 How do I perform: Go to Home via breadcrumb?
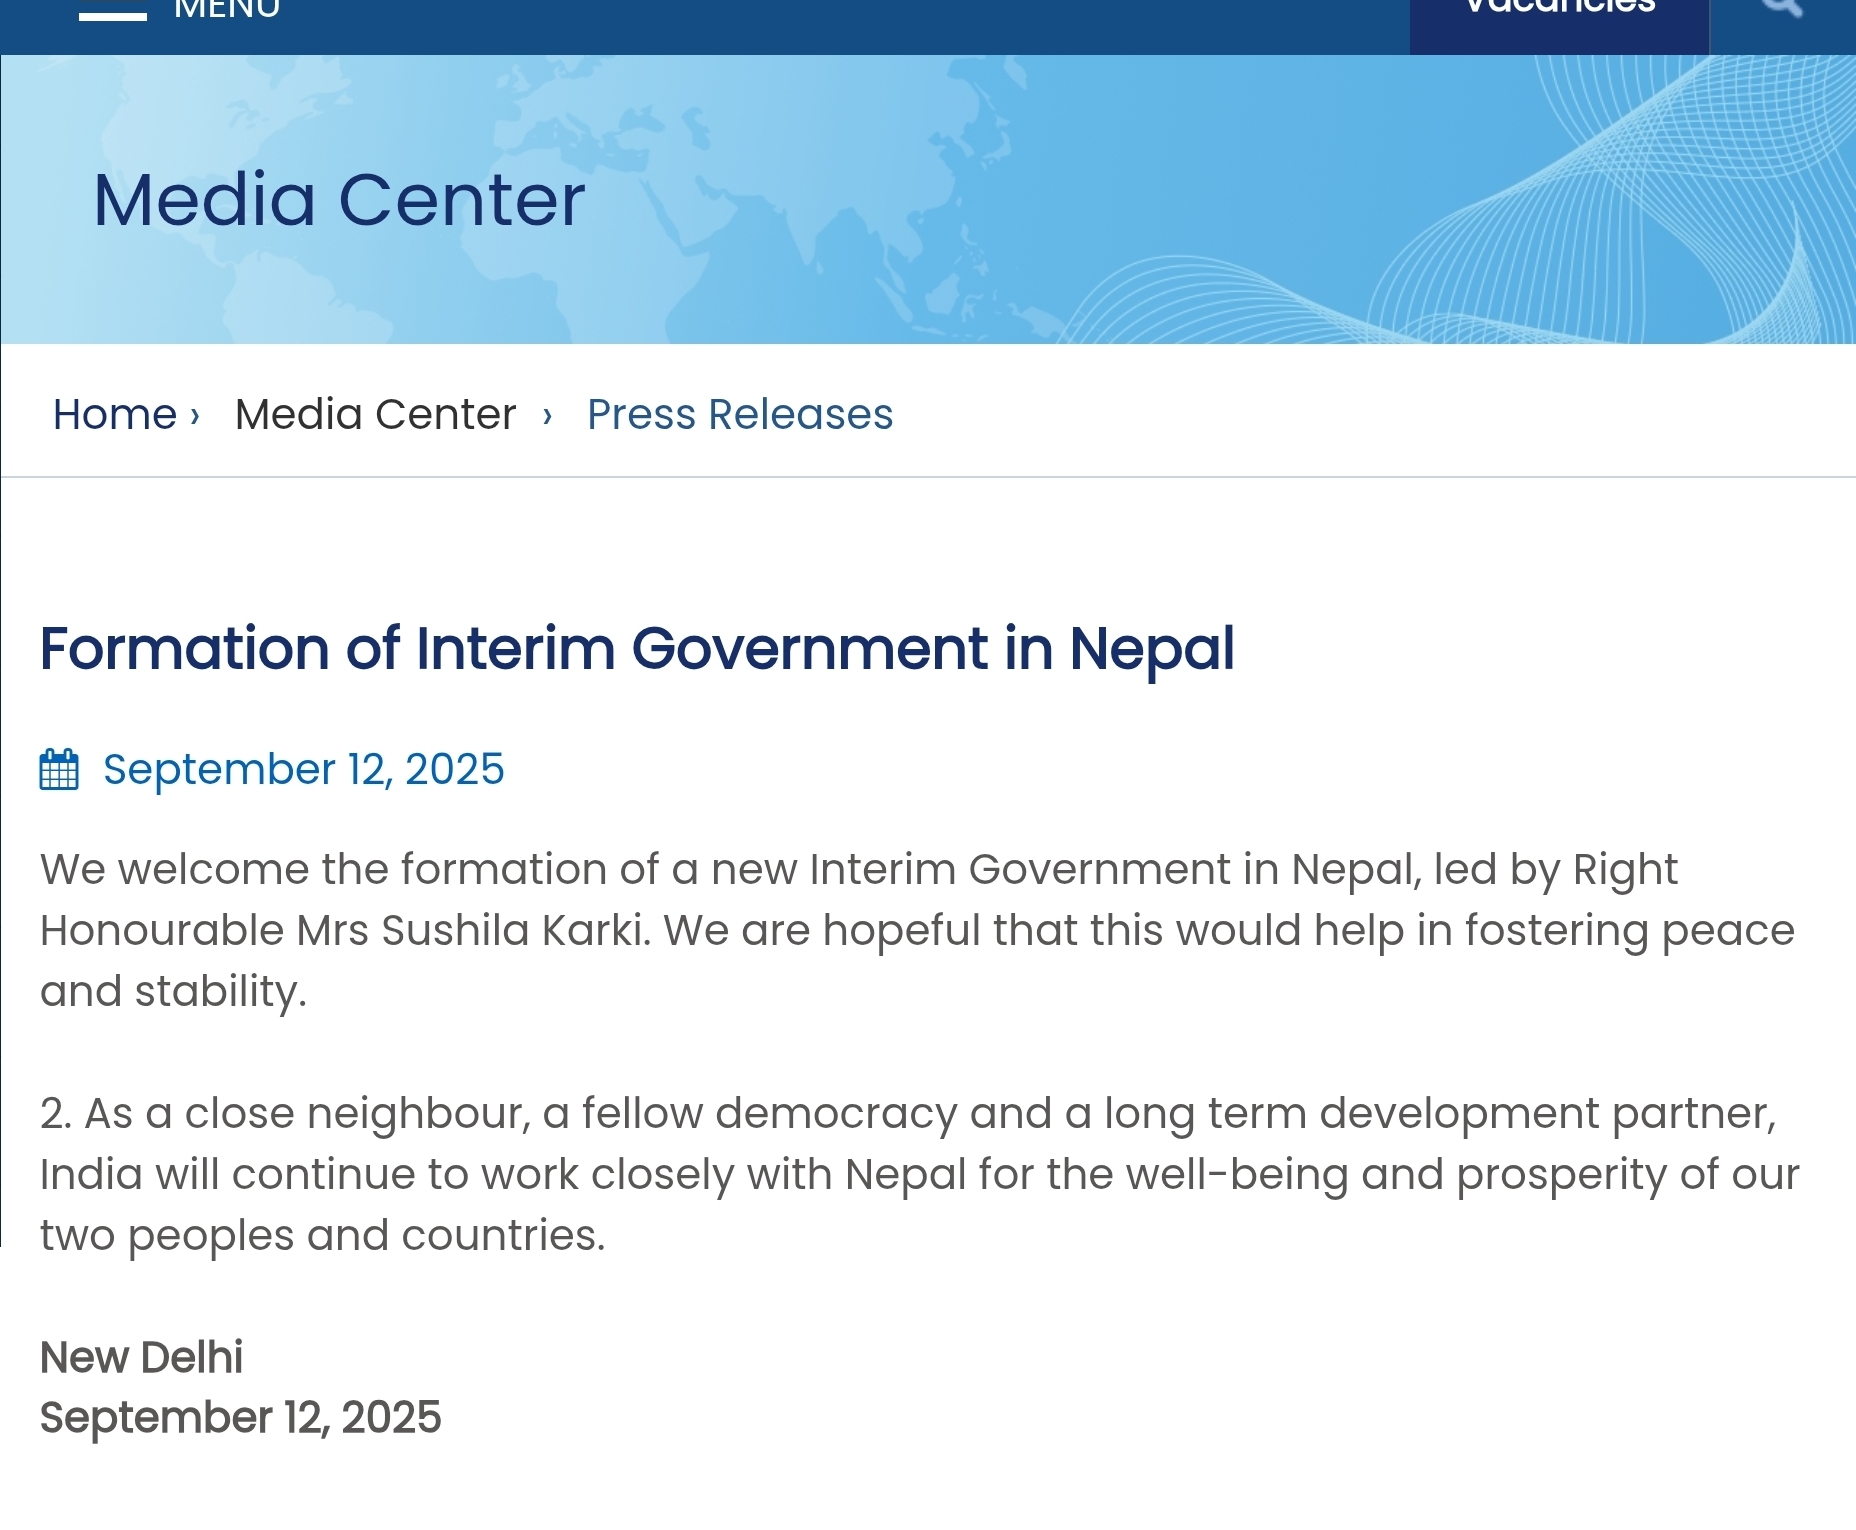[x=114, y=414]
